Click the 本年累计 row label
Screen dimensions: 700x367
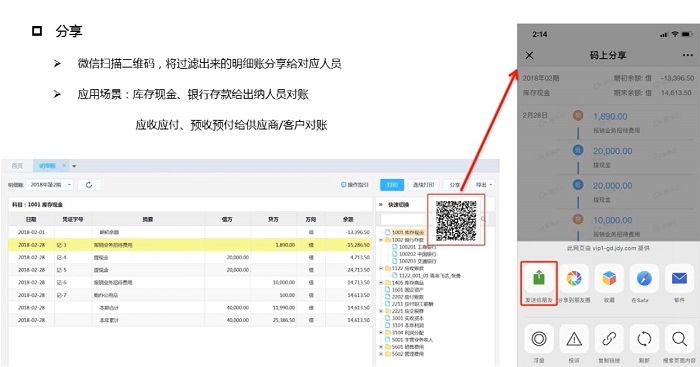pyautogui.click(x=109, y=320)
